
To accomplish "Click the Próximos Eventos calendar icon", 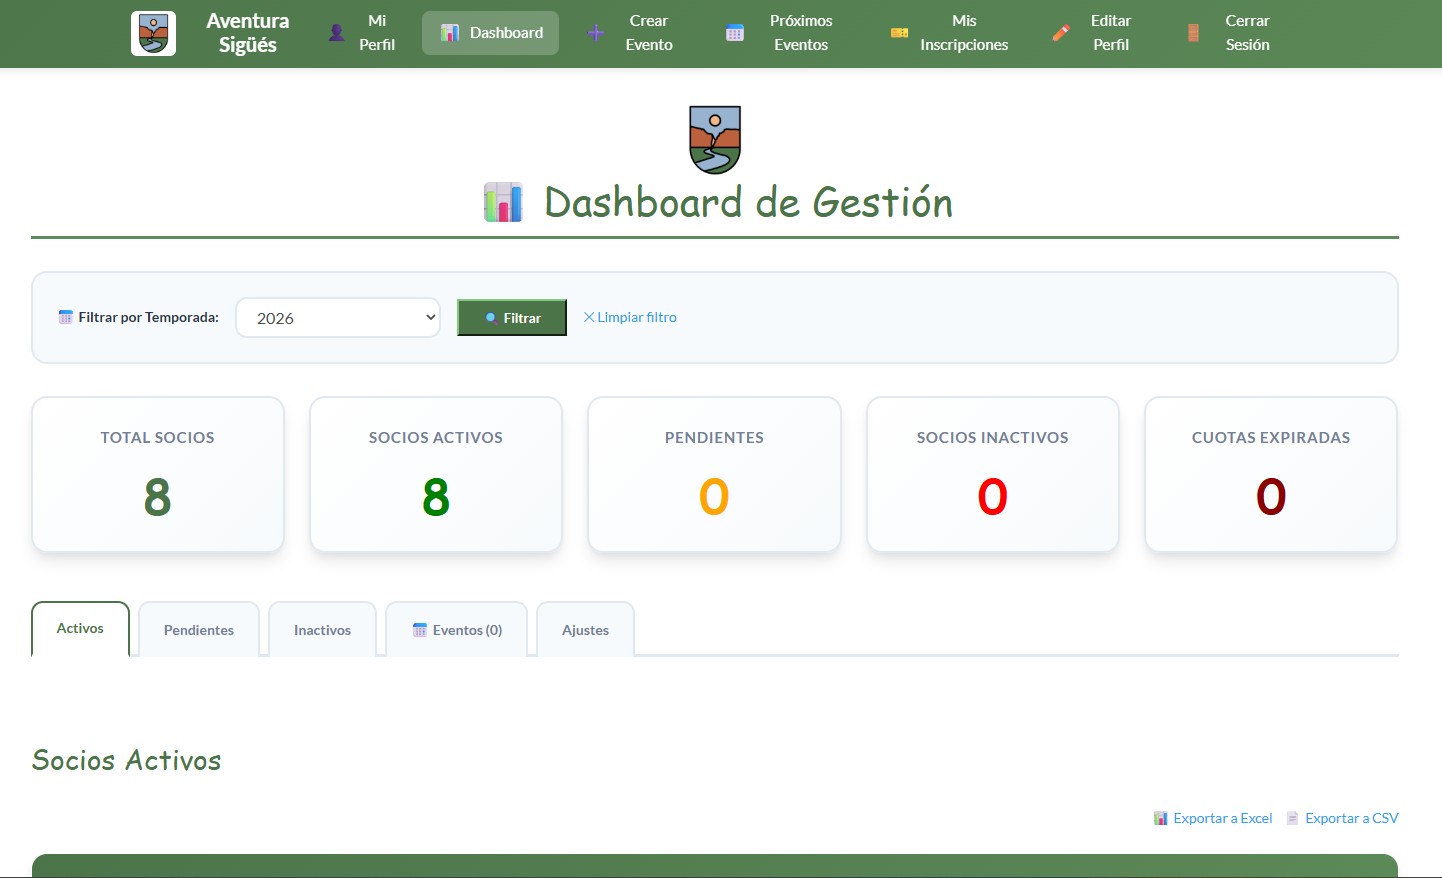I will coord(735,33).
